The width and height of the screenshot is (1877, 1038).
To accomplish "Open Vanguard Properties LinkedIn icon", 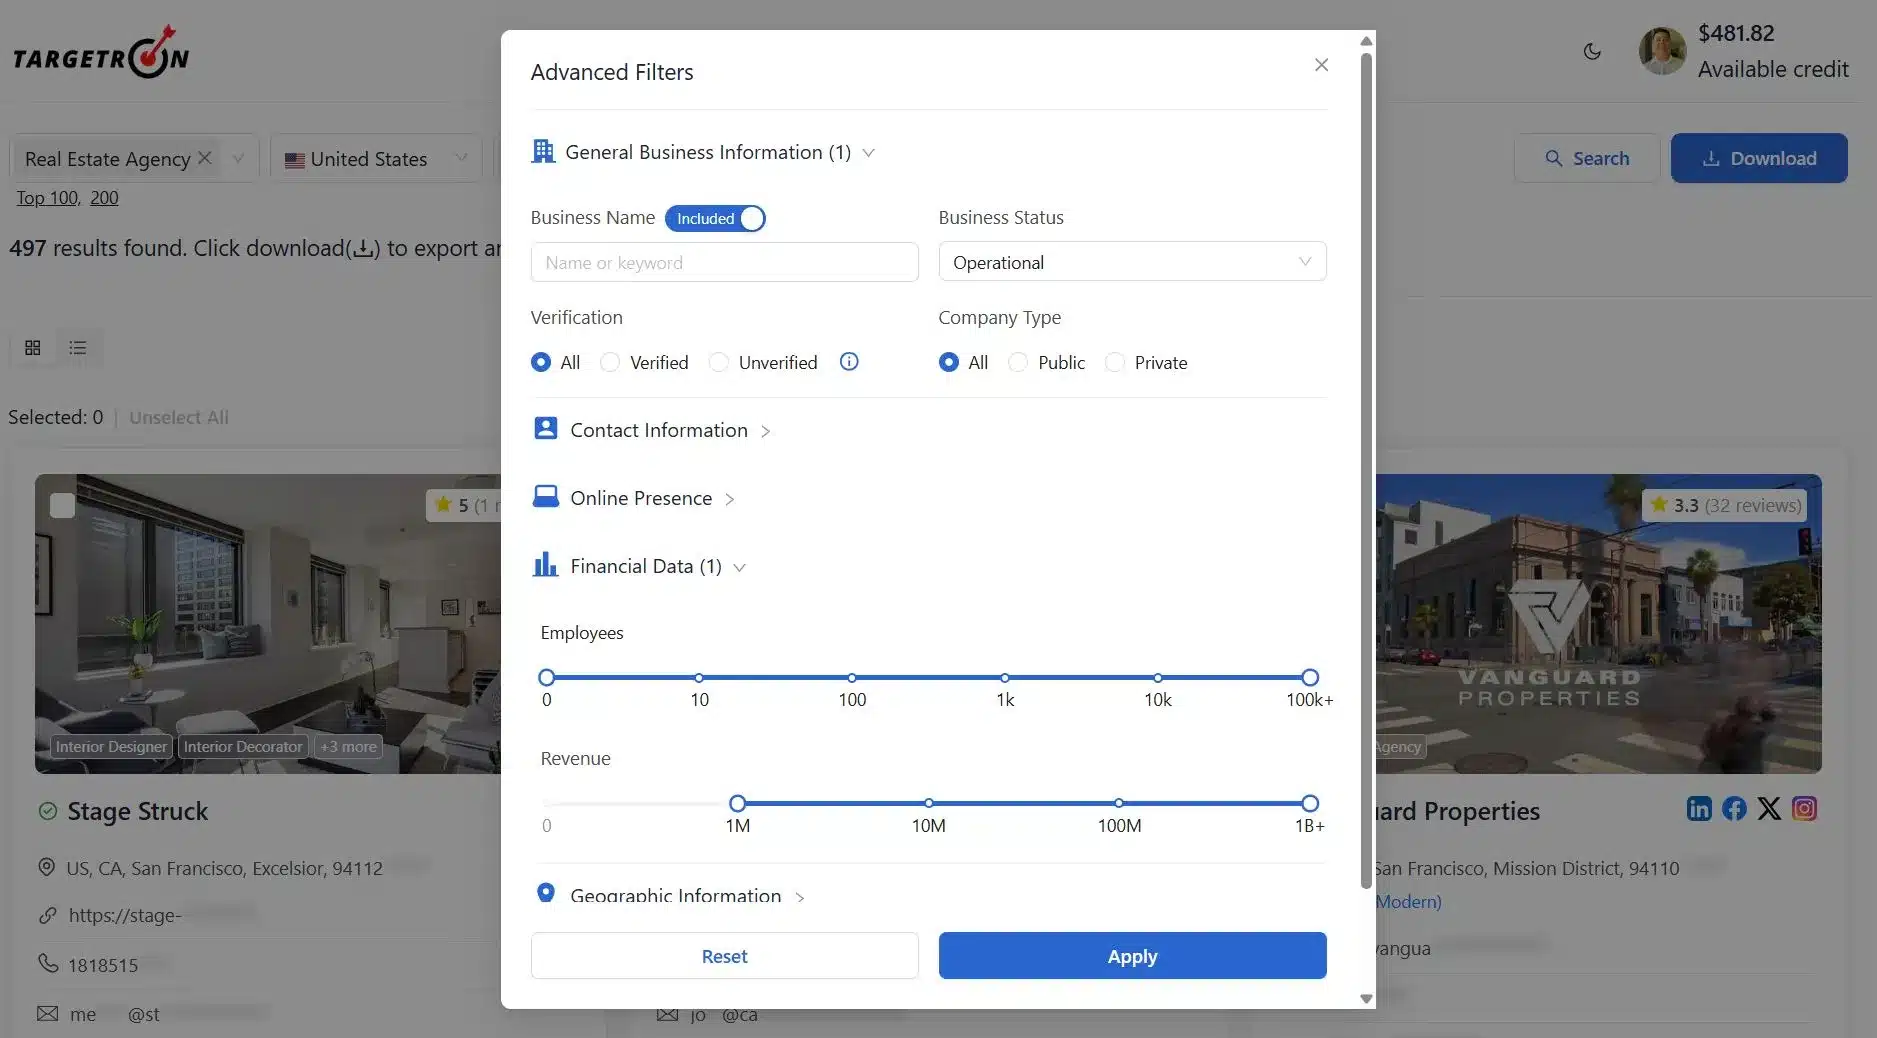I will pos(1699,809).
